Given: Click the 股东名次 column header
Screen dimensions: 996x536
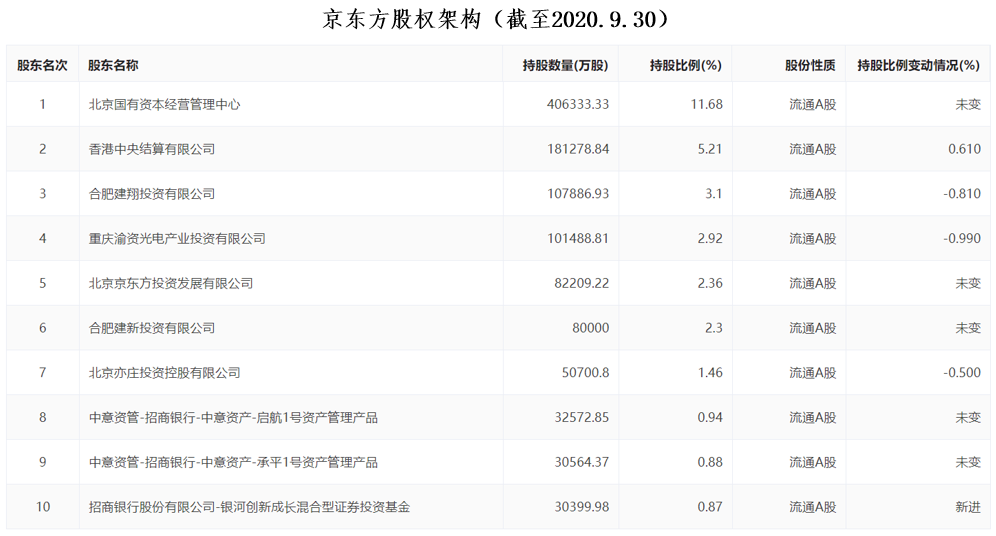Looking at the screenshot, I should pyautogui.click(x=42, y=65).
